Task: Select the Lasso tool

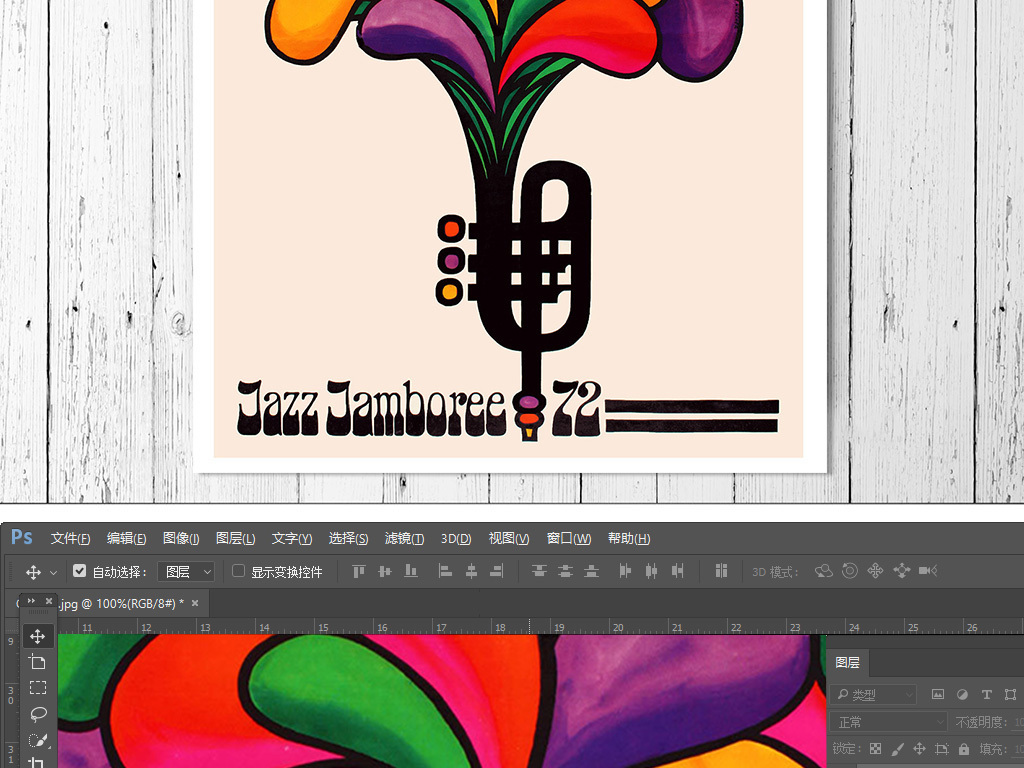Action: tap(37, 714)
